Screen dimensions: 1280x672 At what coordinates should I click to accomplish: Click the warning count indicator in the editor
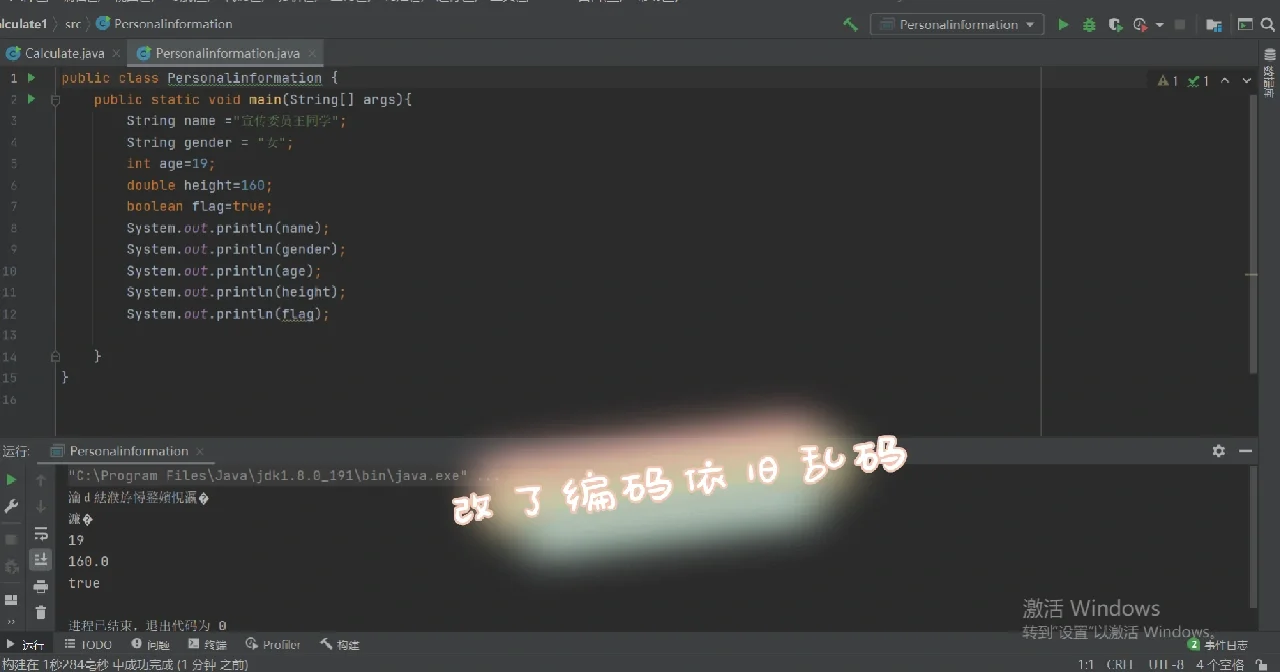coord(1168,81)
